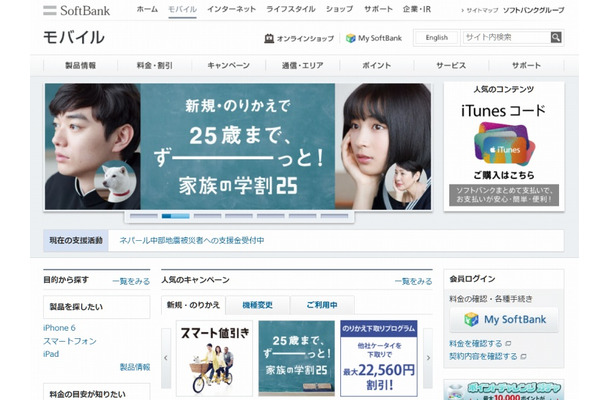Open the ライフスタイル menu item
The height and width of the screenshot is (400, 610).
(x=291, y=9)
